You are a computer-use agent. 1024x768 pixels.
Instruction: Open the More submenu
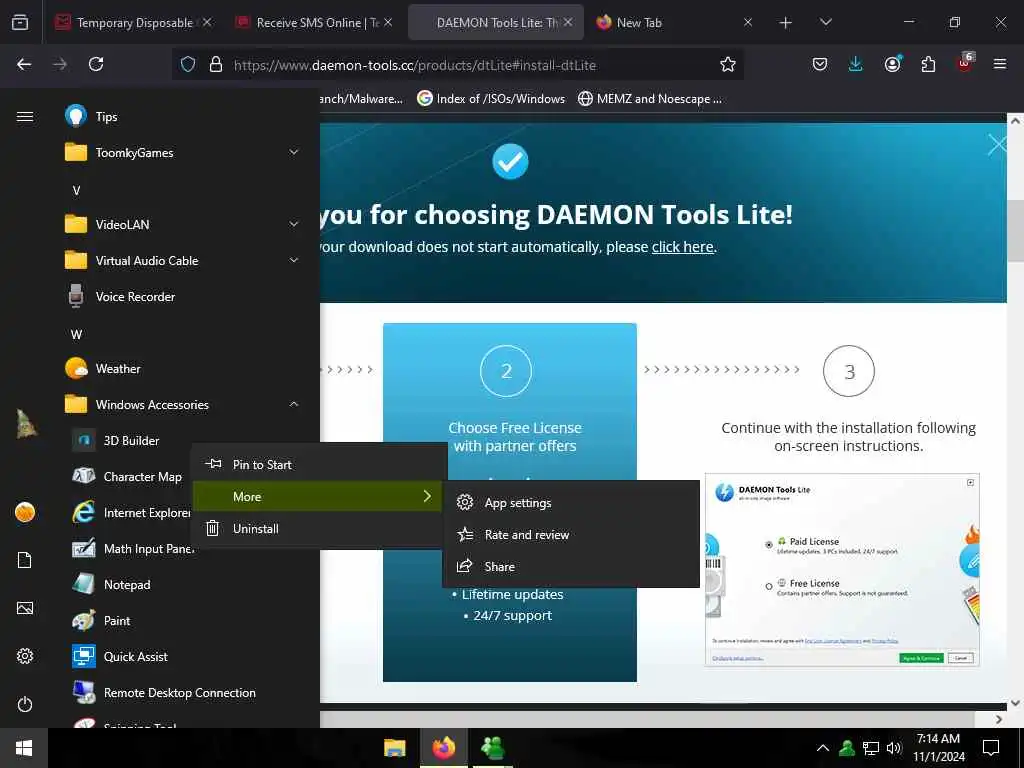(319, 497)
